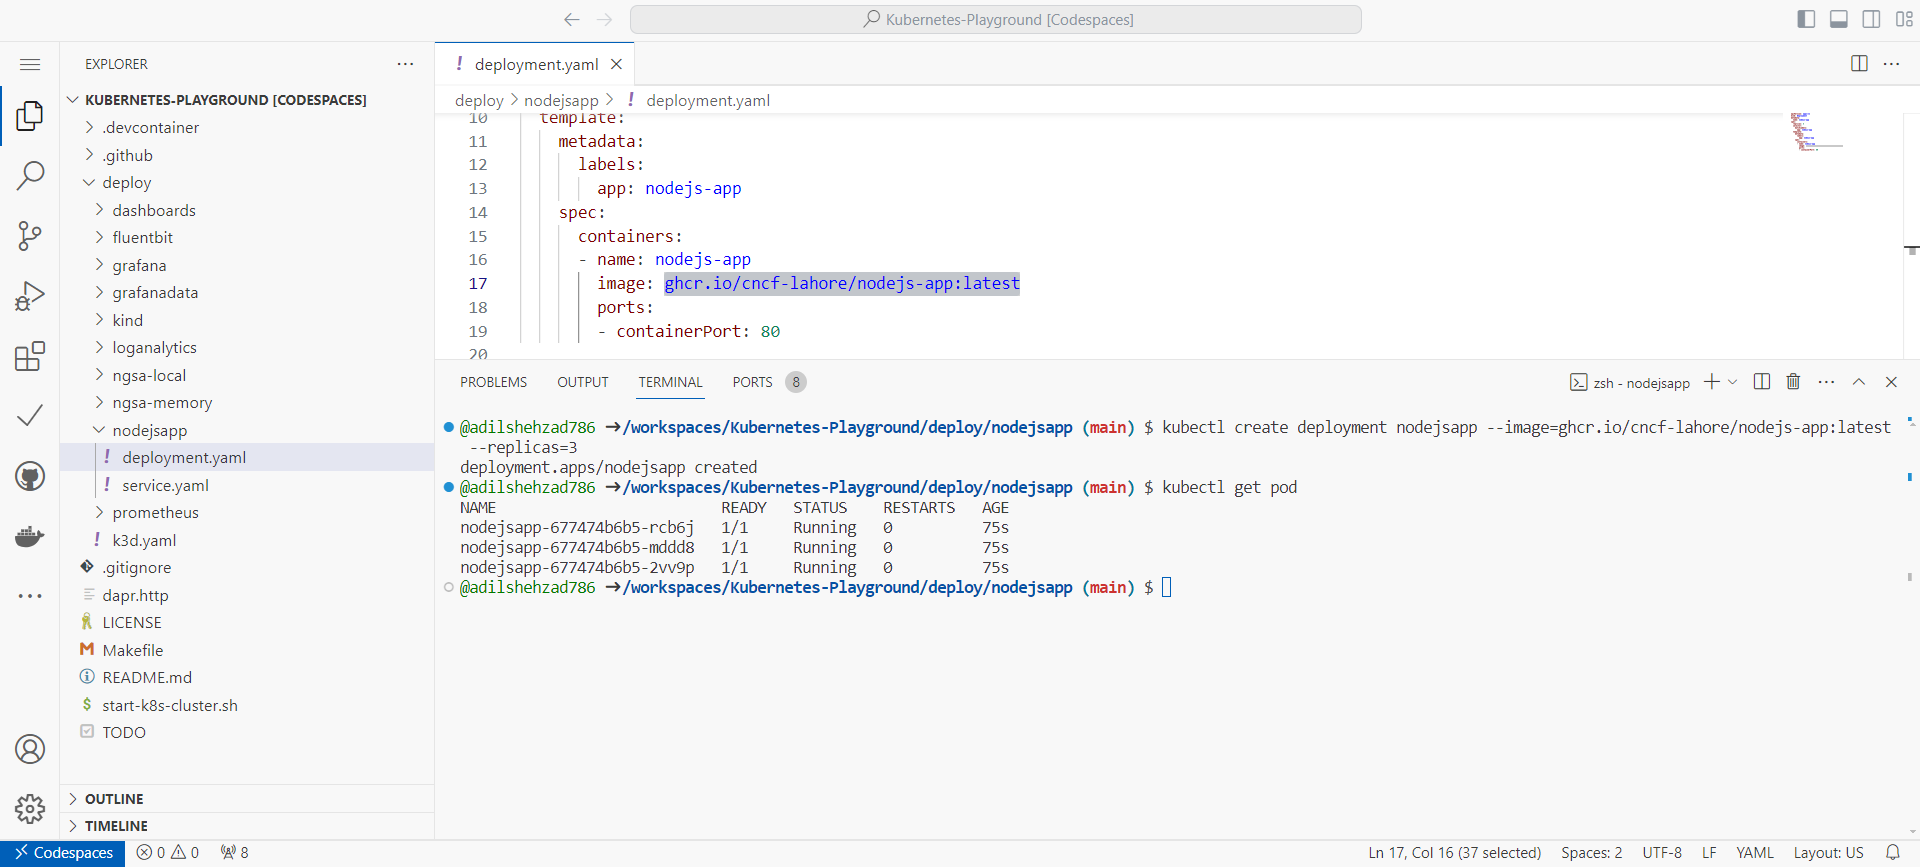
Task: Close the deployment.yaml editor tab
Action: tap(616, 64)
